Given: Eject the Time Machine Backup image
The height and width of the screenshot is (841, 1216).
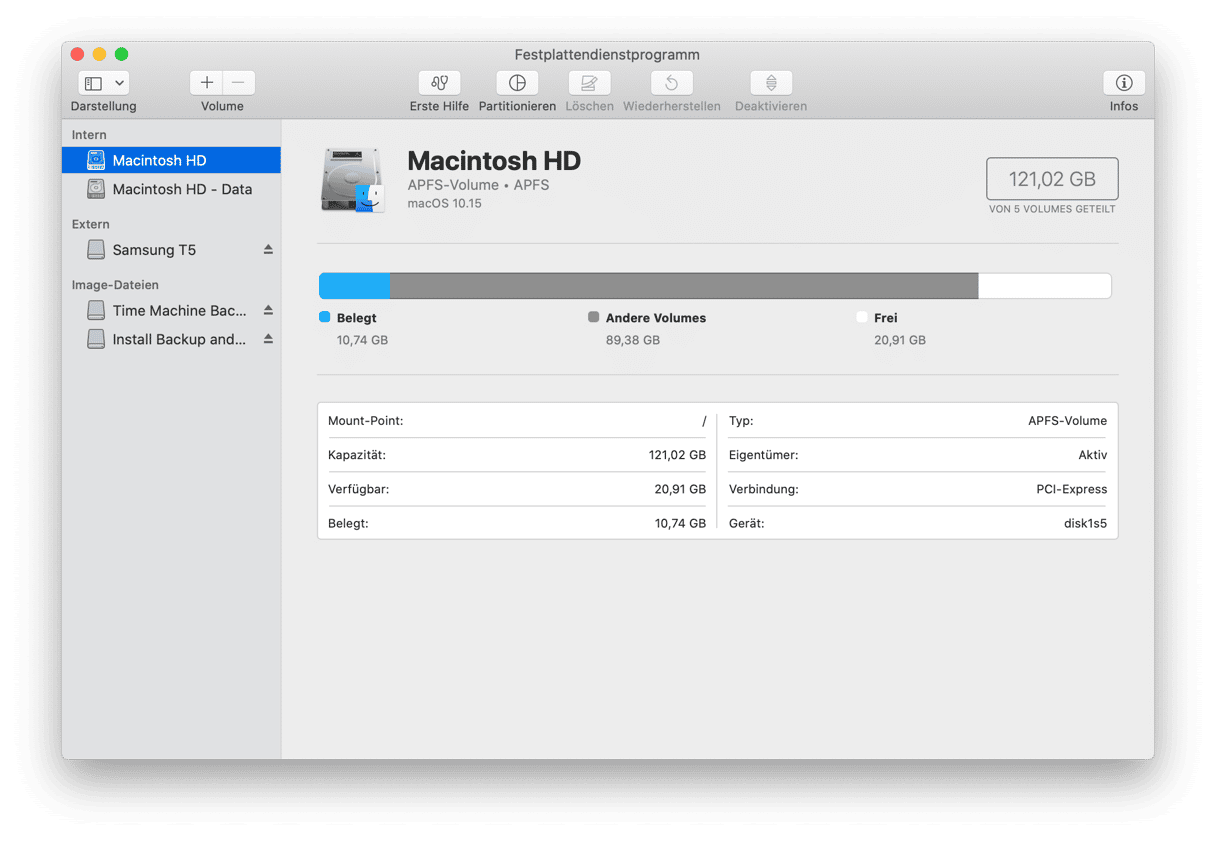Looking at the screenshot, I should click(x=268, y=310).
